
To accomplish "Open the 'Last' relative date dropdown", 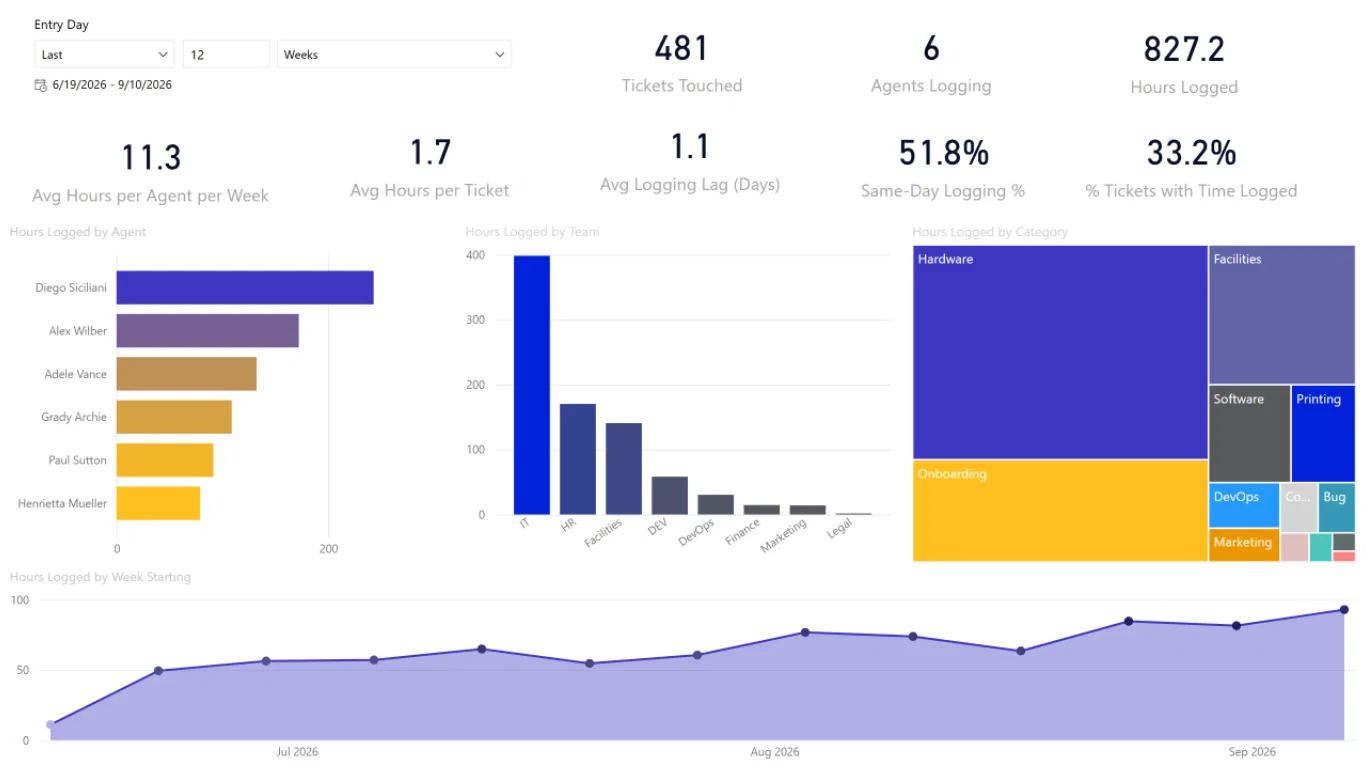I will tap(104, 54).
